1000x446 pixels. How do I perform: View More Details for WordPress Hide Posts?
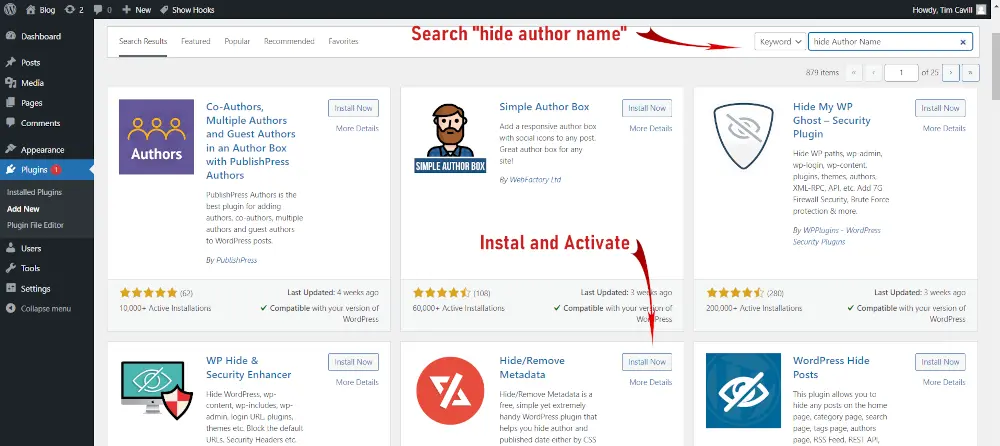[x=944, y=382]
